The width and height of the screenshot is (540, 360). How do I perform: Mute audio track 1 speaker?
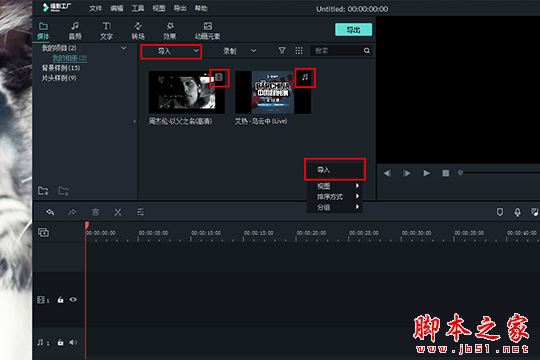(x=73, y=342)
